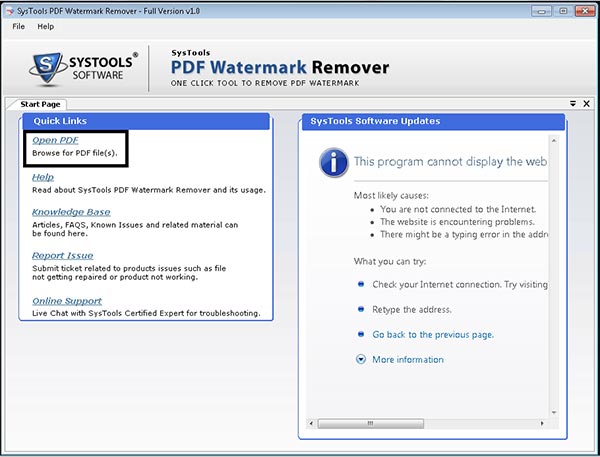Click the updates panel scroll down arrow

[x=554, y=412]
